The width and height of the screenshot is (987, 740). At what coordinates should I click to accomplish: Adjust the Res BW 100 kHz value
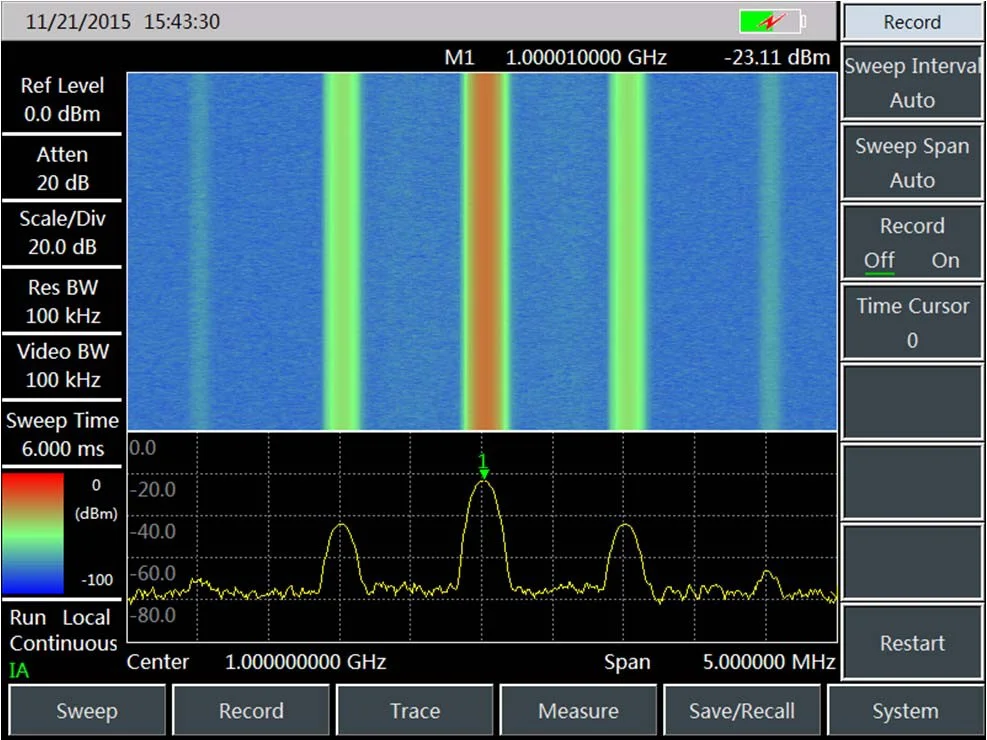click(62, 302)
